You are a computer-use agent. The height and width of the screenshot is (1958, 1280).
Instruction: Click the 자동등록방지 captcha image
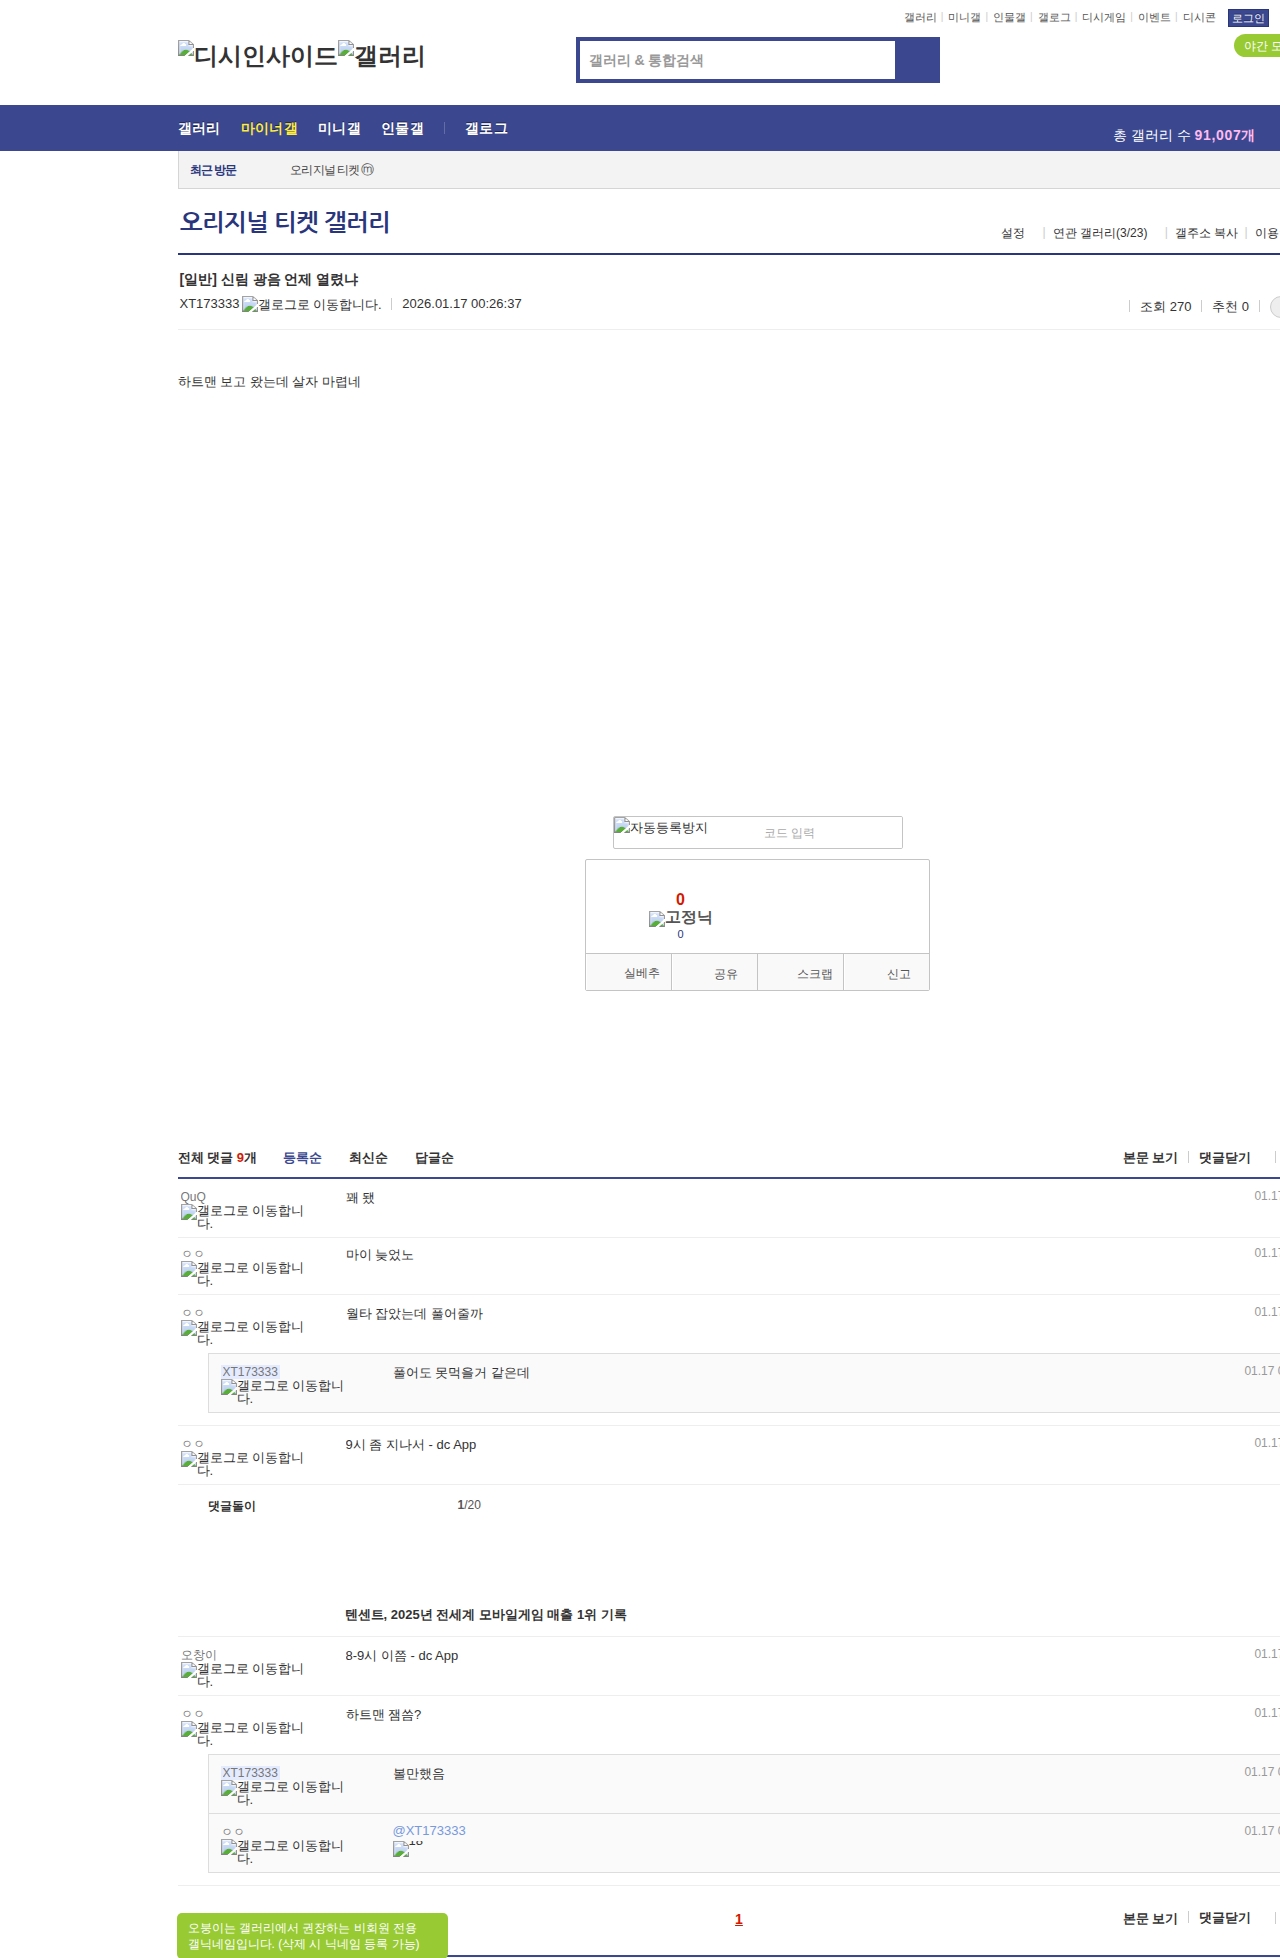(x=661, y=828)
